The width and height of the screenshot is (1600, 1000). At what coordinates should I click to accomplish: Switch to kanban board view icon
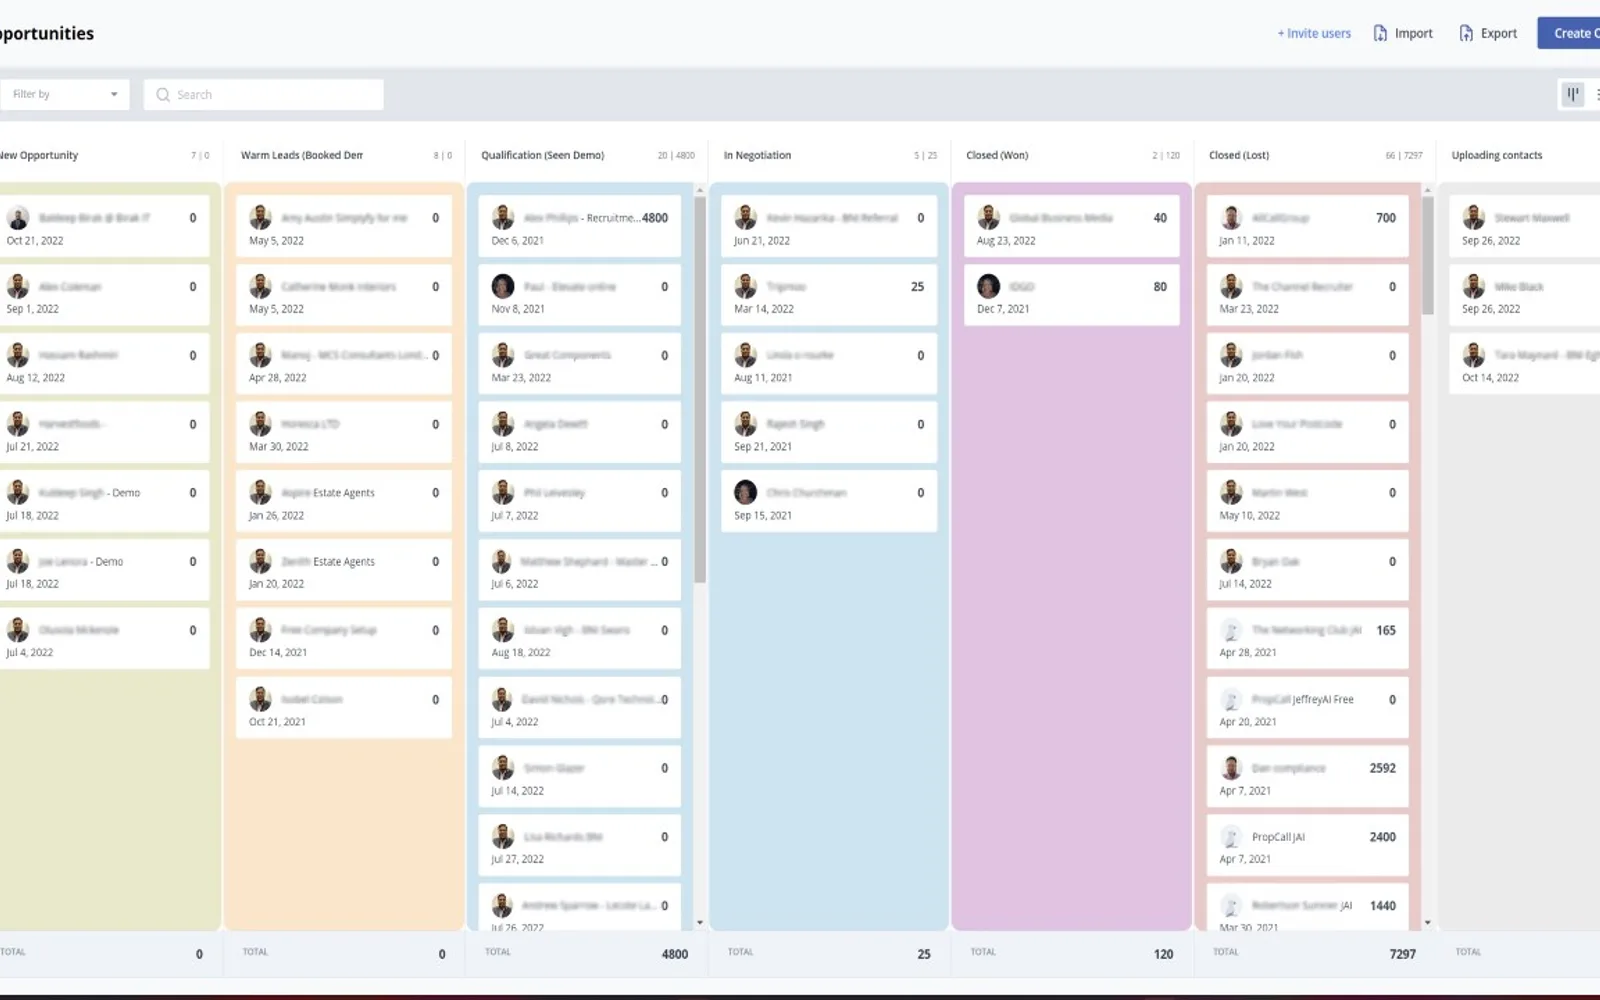pos(1573,94)
